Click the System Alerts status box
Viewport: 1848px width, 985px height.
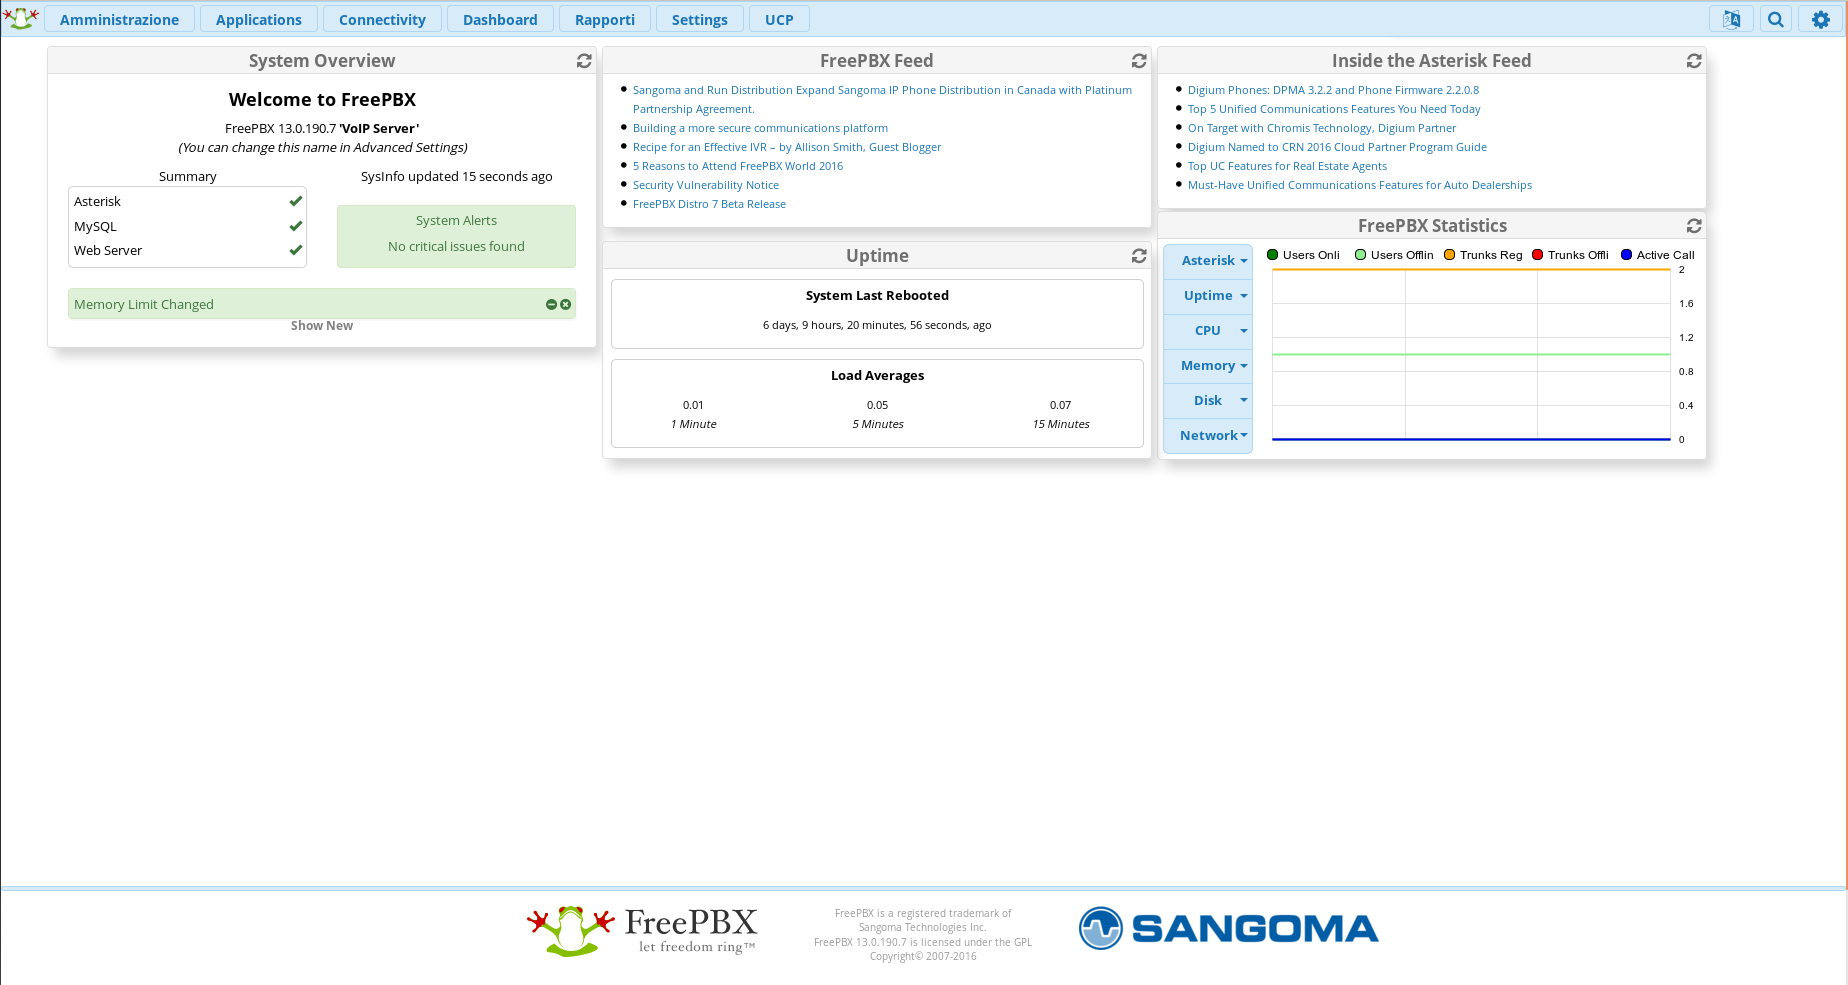[456, 236]
